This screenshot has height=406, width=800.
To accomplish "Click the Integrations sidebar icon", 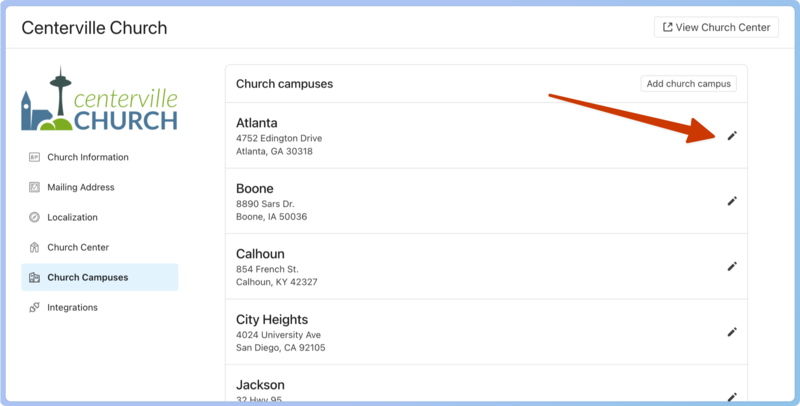I will (x=34, y=307).
